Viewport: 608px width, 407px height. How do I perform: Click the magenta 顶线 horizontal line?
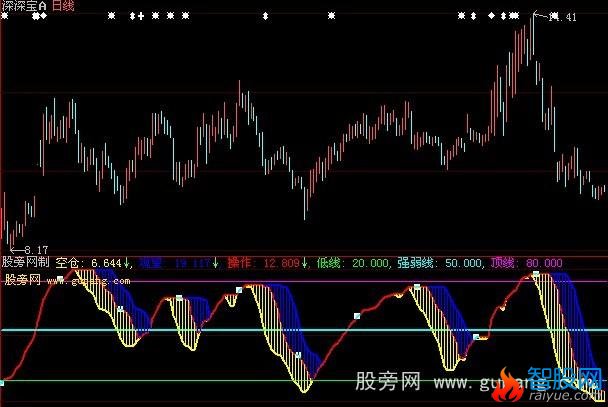click(x=304, y=282)
